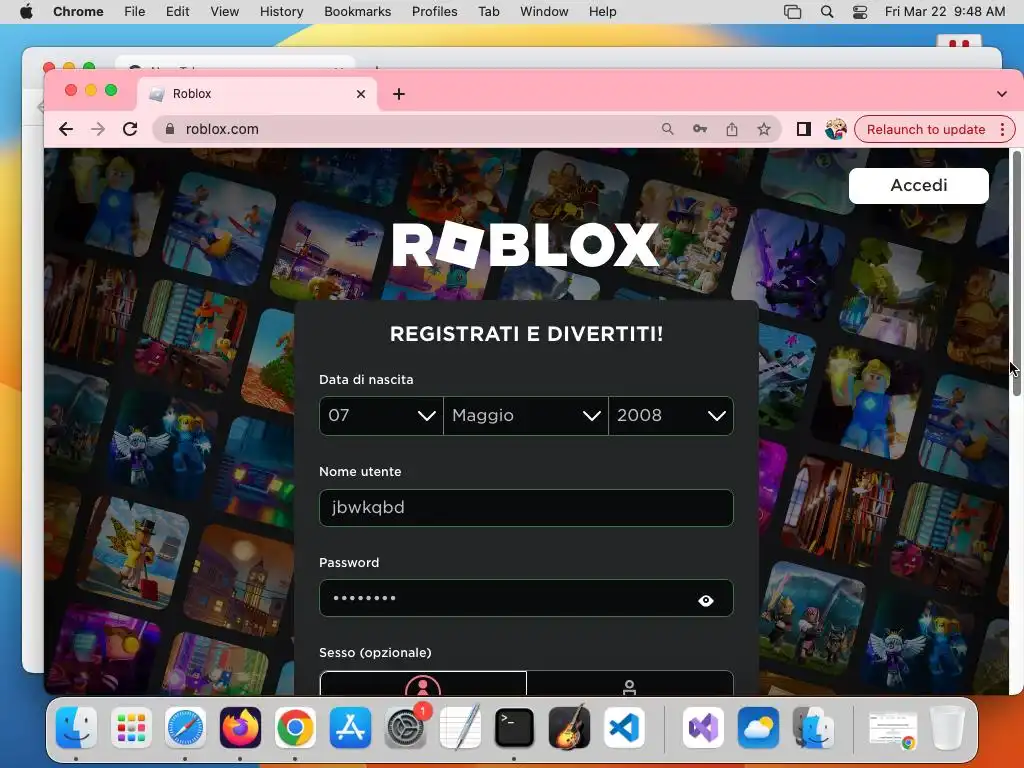
Task: Click the zoom magnifier icon in address bar
Action: (667, 129)
